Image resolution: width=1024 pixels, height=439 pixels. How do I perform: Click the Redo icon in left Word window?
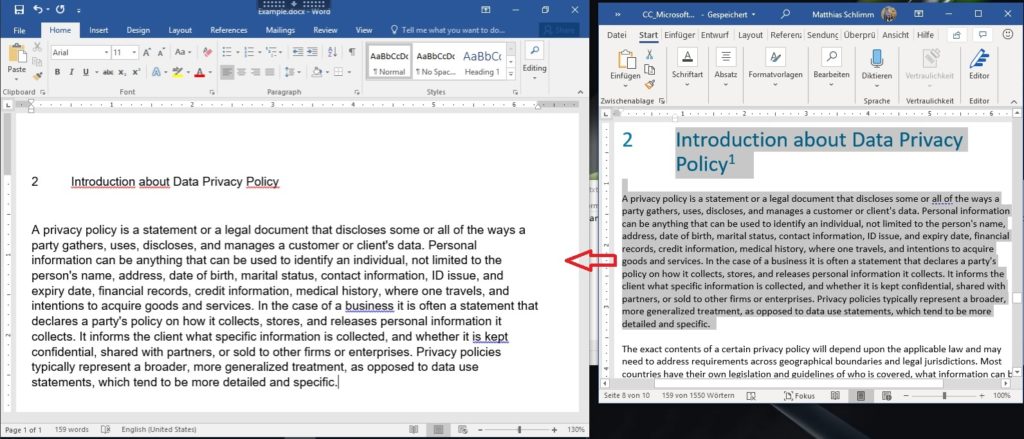coord(60,9)
